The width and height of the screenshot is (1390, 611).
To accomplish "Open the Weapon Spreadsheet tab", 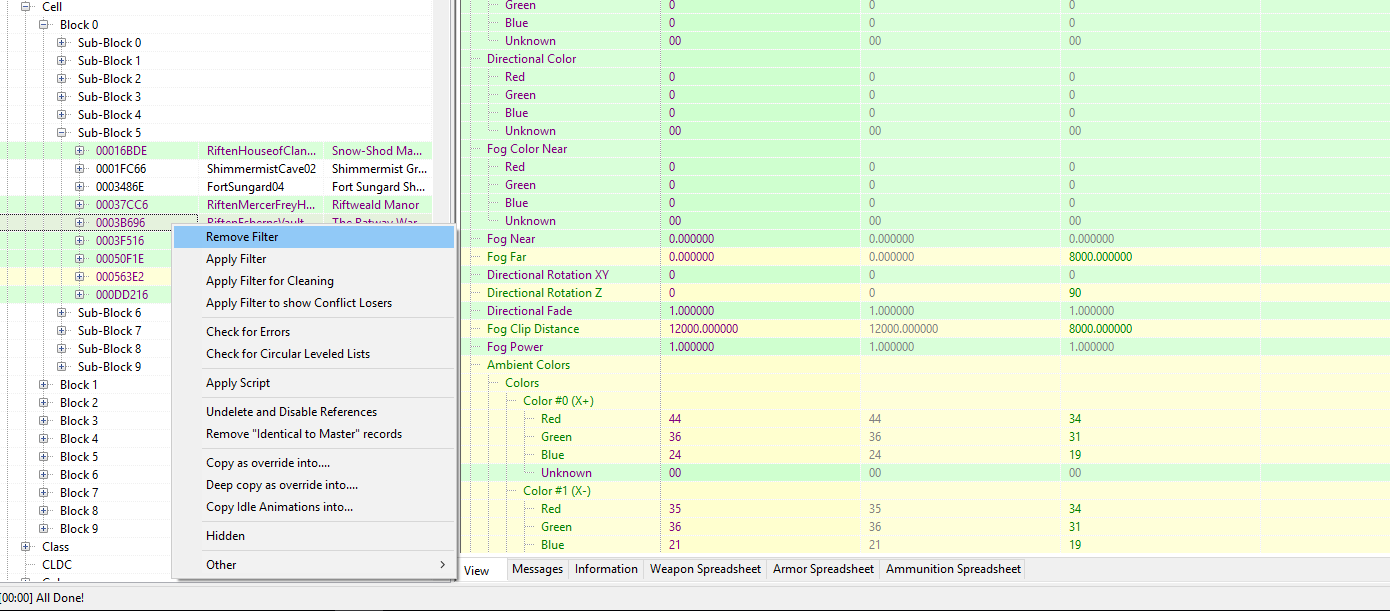I will (x=705, y=569).
